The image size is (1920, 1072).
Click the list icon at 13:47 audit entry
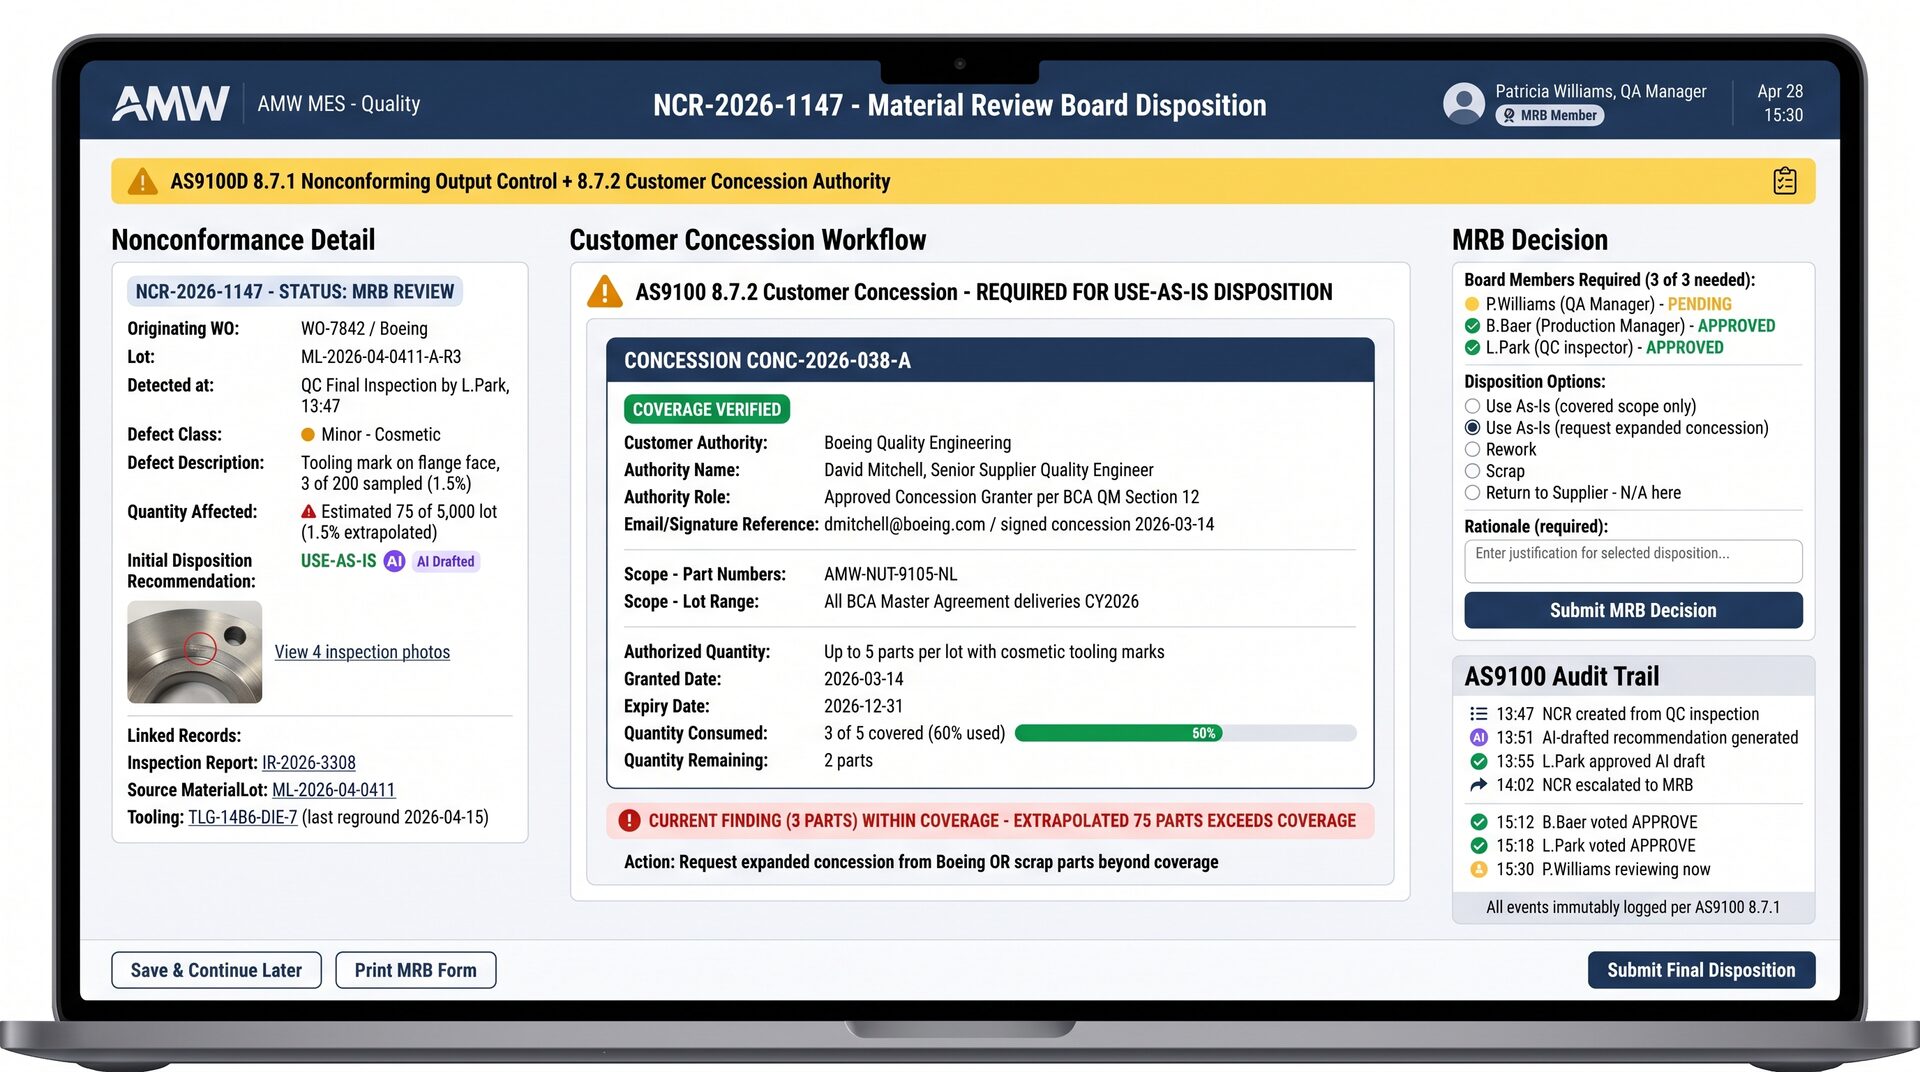click(x=1478, y=714)
